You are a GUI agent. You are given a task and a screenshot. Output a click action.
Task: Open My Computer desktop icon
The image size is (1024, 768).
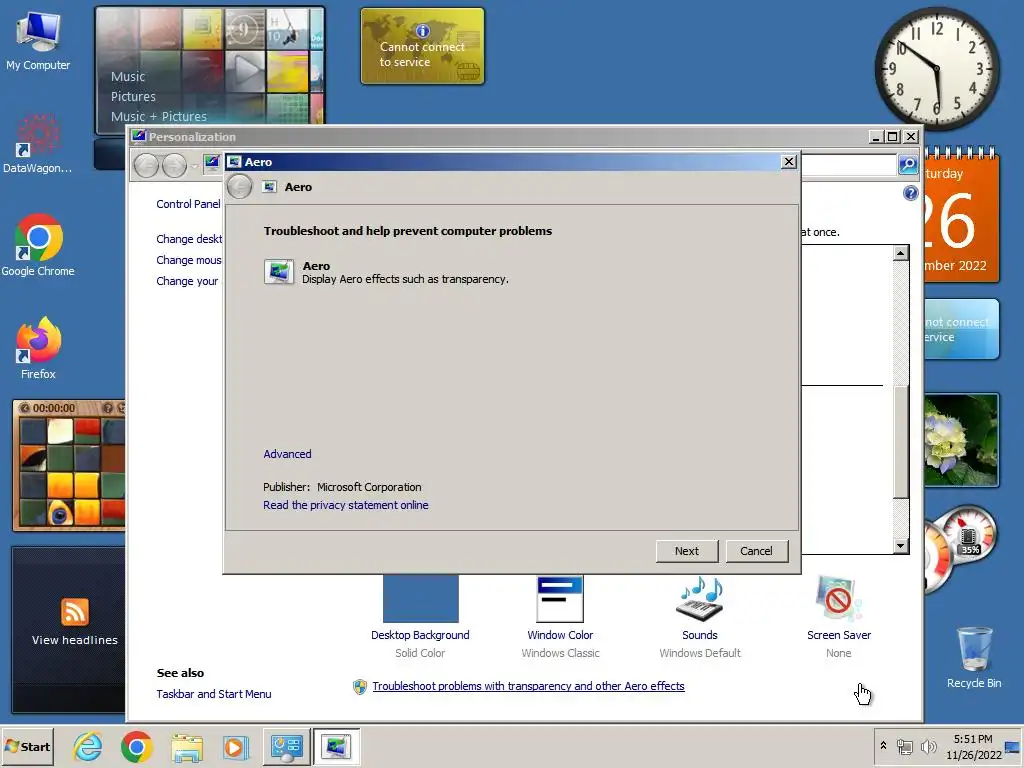[38, 40]
